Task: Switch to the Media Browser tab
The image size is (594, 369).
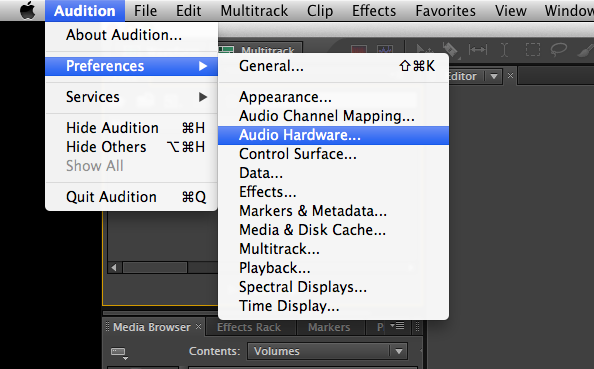Action: [152, 327]
